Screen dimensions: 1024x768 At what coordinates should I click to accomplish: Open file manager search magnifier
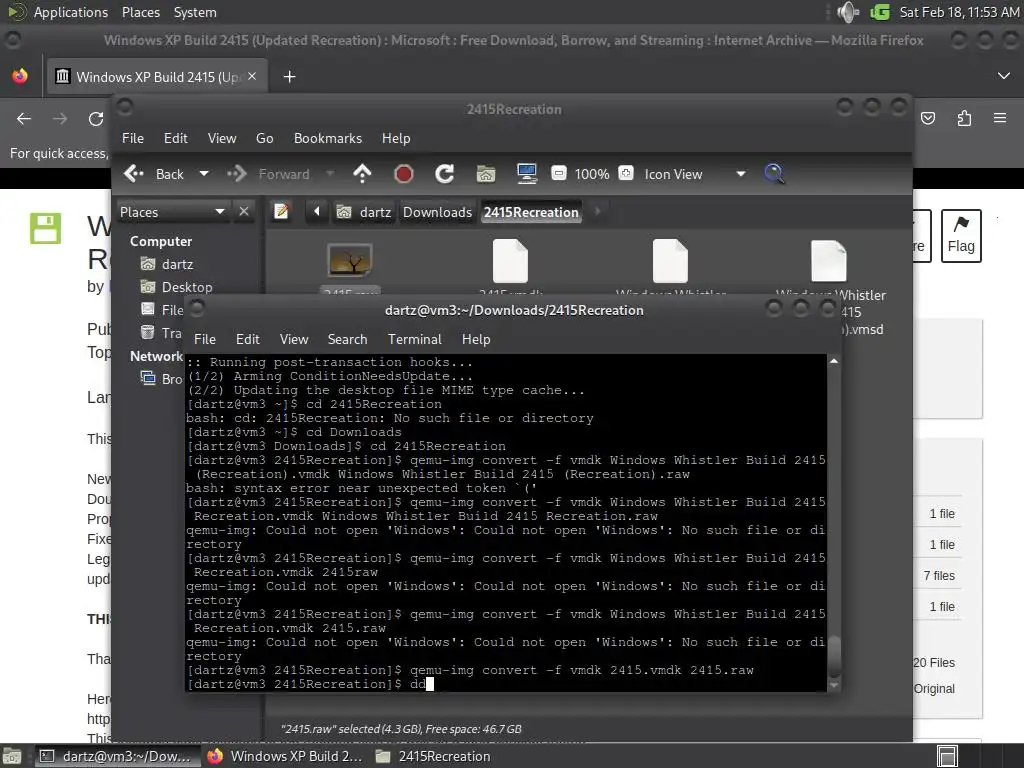[x=774, y=174]
